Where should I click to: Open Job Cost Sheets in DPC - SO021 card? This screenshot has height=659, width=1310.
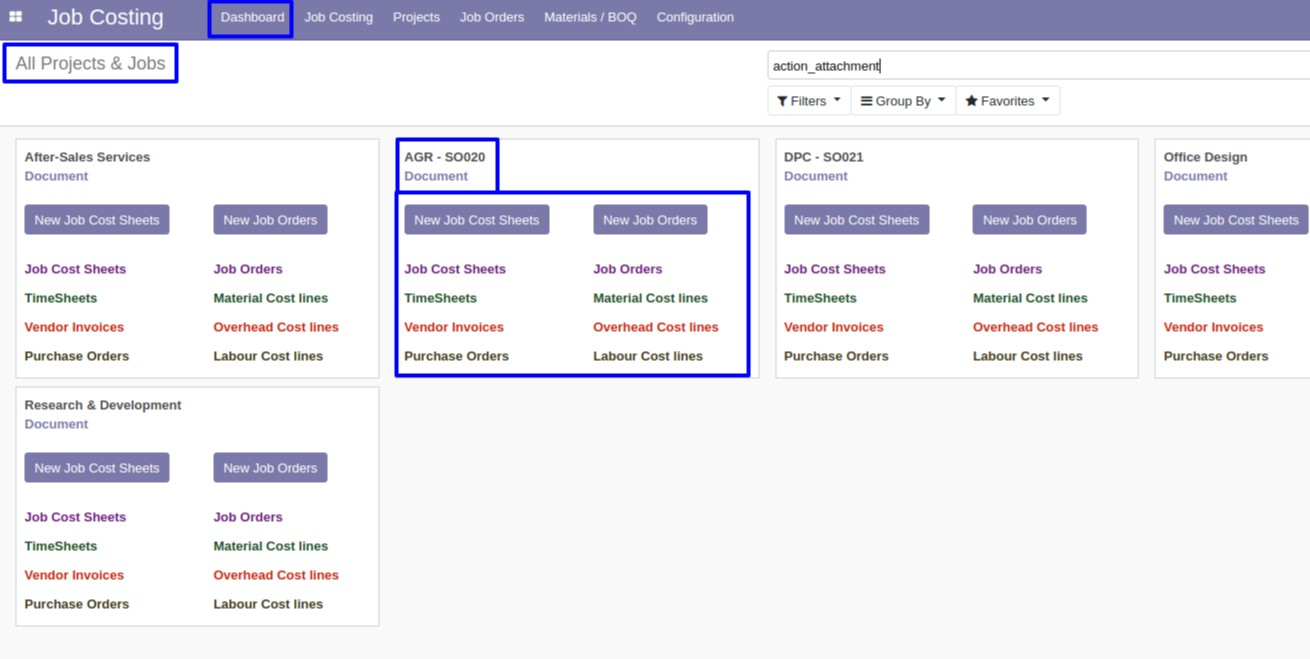[x=835, y=269]
